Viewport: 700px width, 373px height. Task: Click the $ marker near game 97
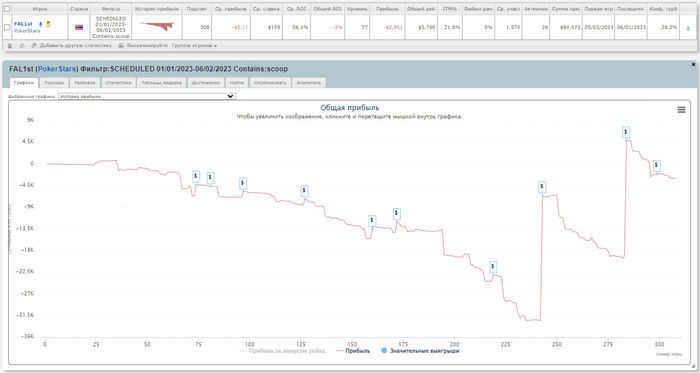pos(242,183)
